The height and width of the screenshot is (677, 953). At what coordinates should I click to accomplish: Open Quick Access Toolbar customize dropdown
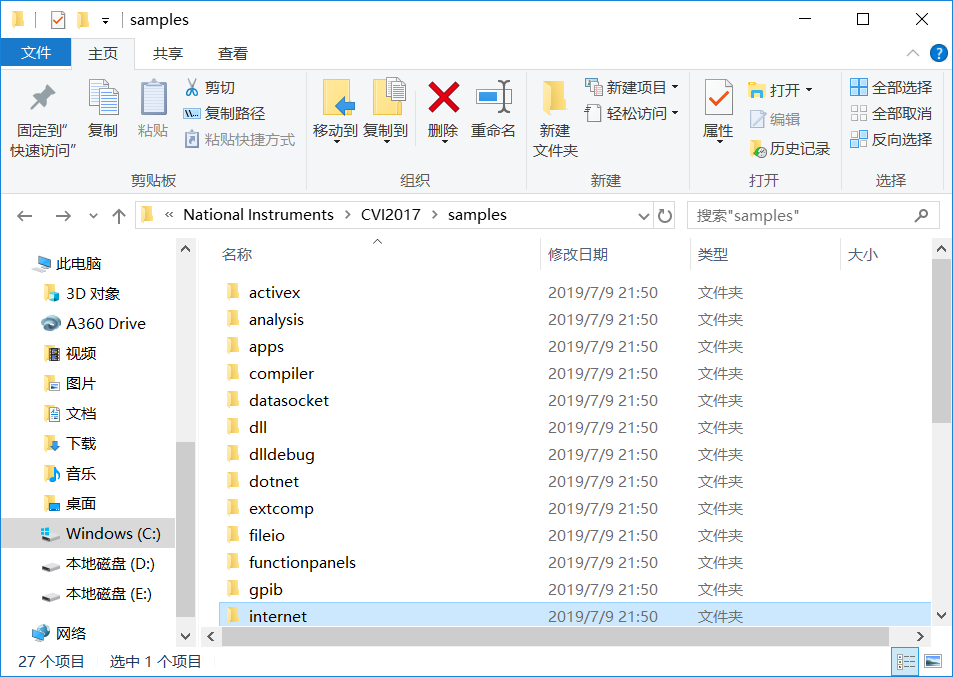106,21
